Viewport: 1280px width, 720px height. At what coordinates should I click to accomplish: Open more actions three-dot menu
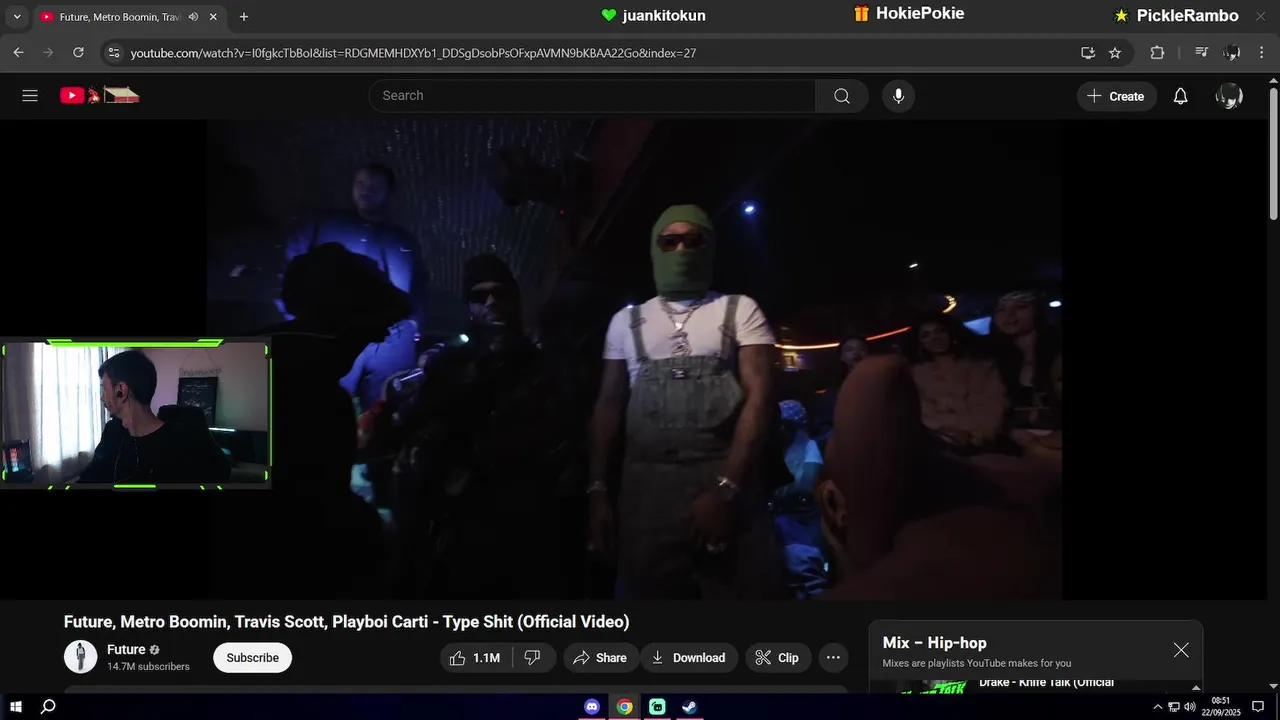[833, 658]
